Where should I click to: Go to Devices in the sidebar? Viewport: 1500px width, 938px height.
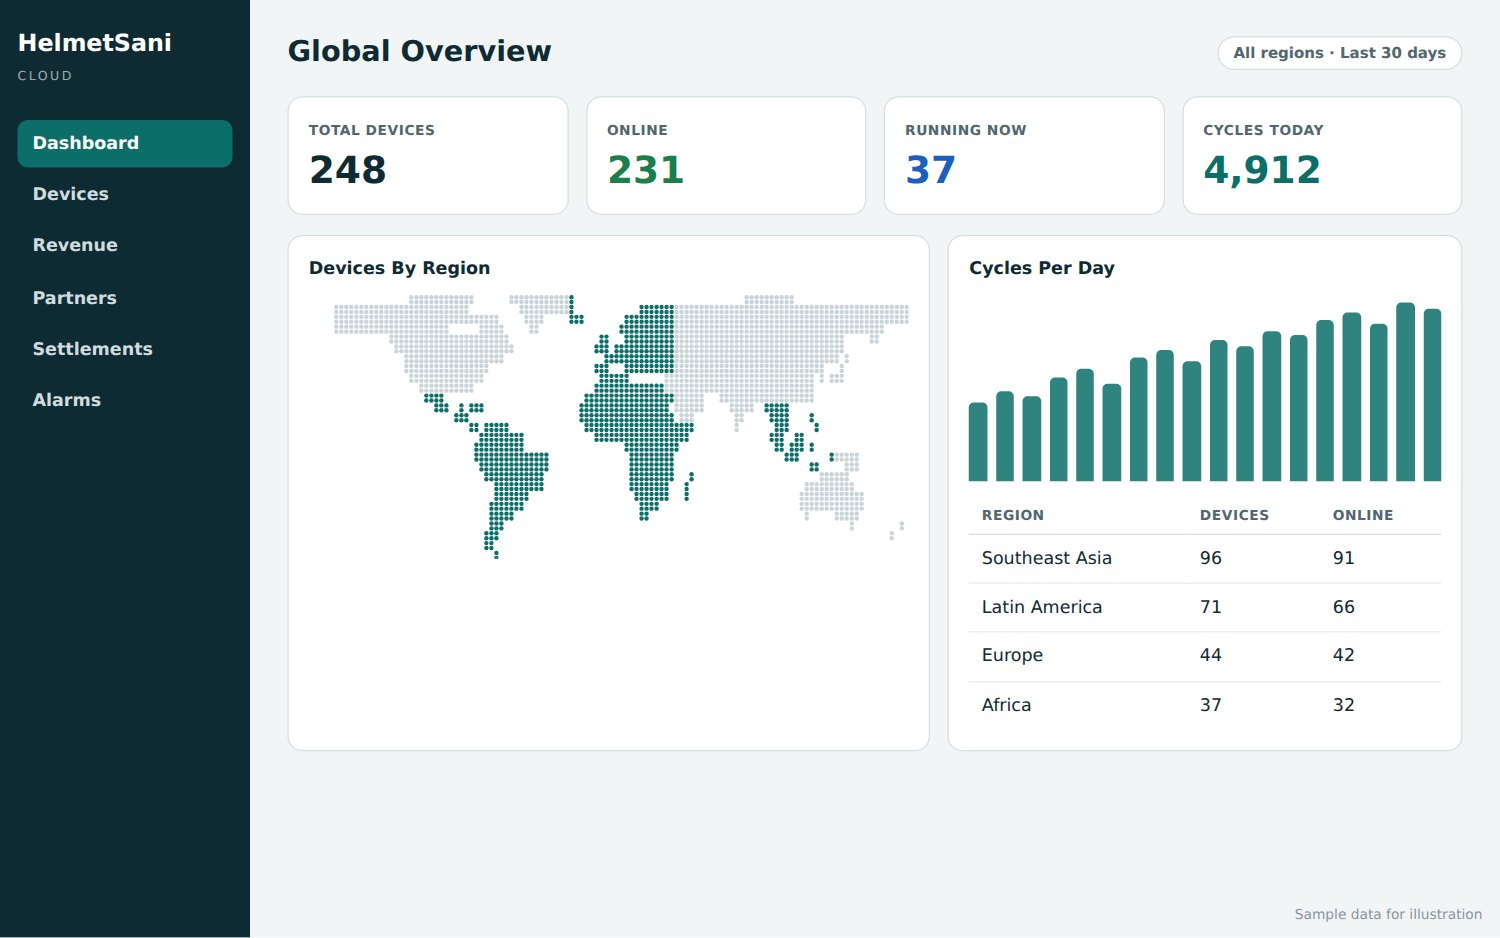pyautogui.click(x=125, y=194)
